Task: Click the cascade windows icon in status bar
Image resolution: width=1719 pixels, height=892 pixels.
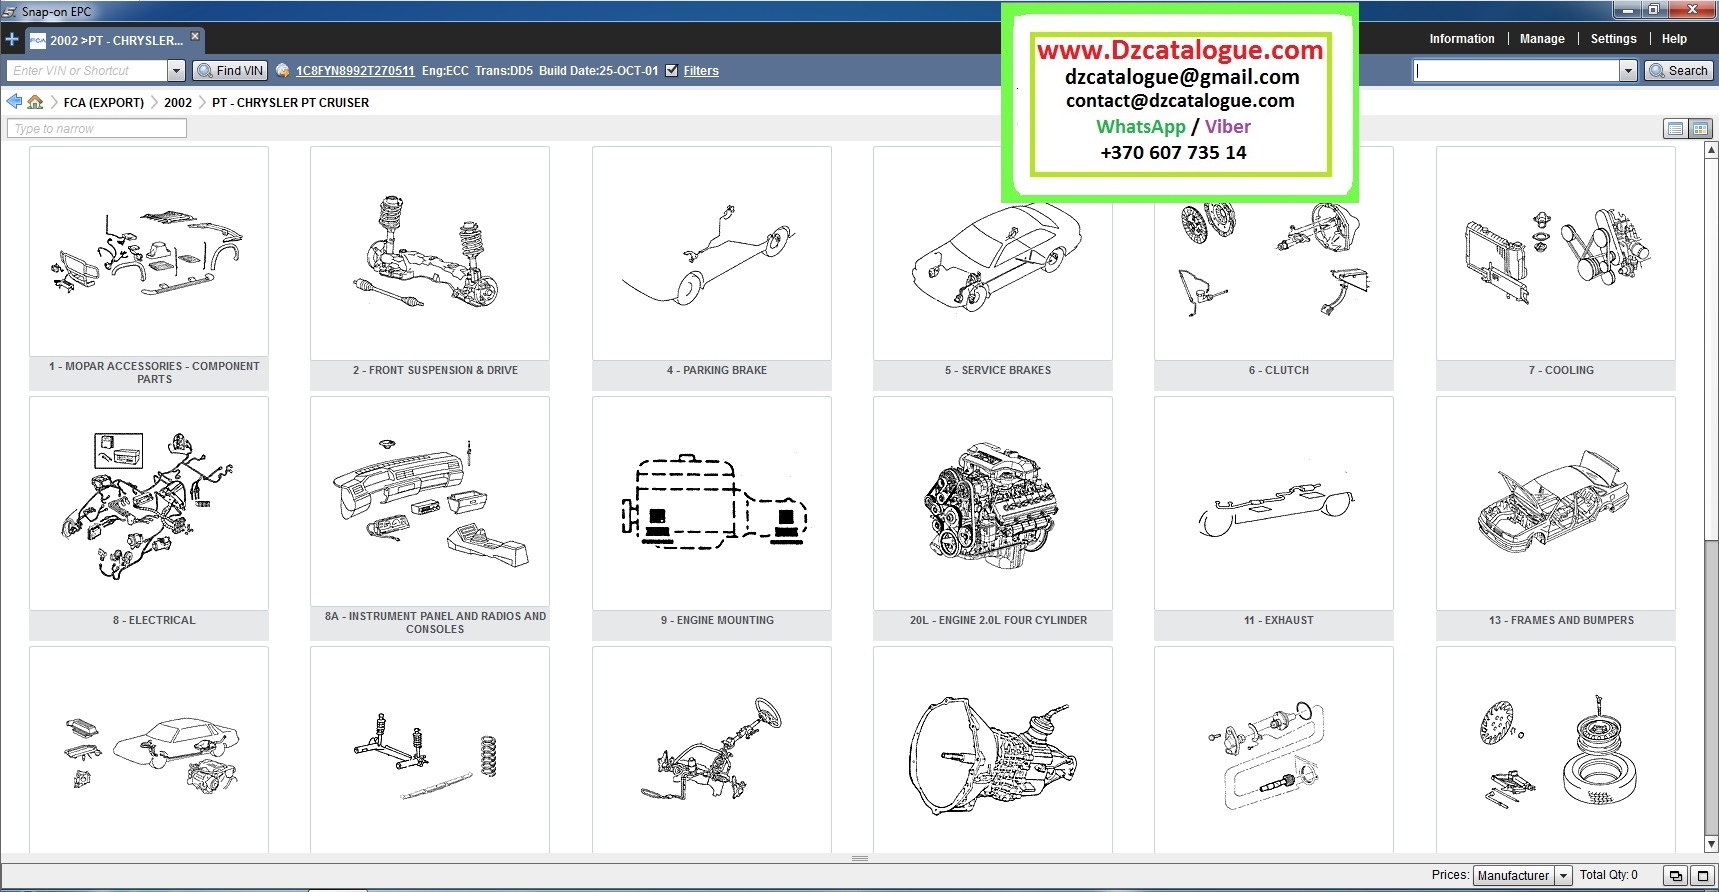Action: tap(1676, 876)
